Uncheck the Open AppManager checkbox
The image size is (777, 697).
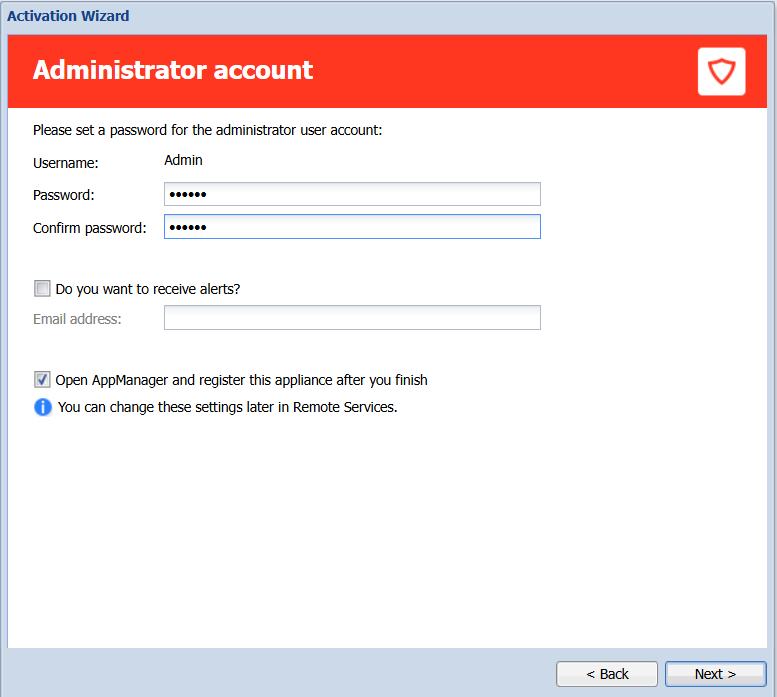pyautogui.click(x=42, y=380)
